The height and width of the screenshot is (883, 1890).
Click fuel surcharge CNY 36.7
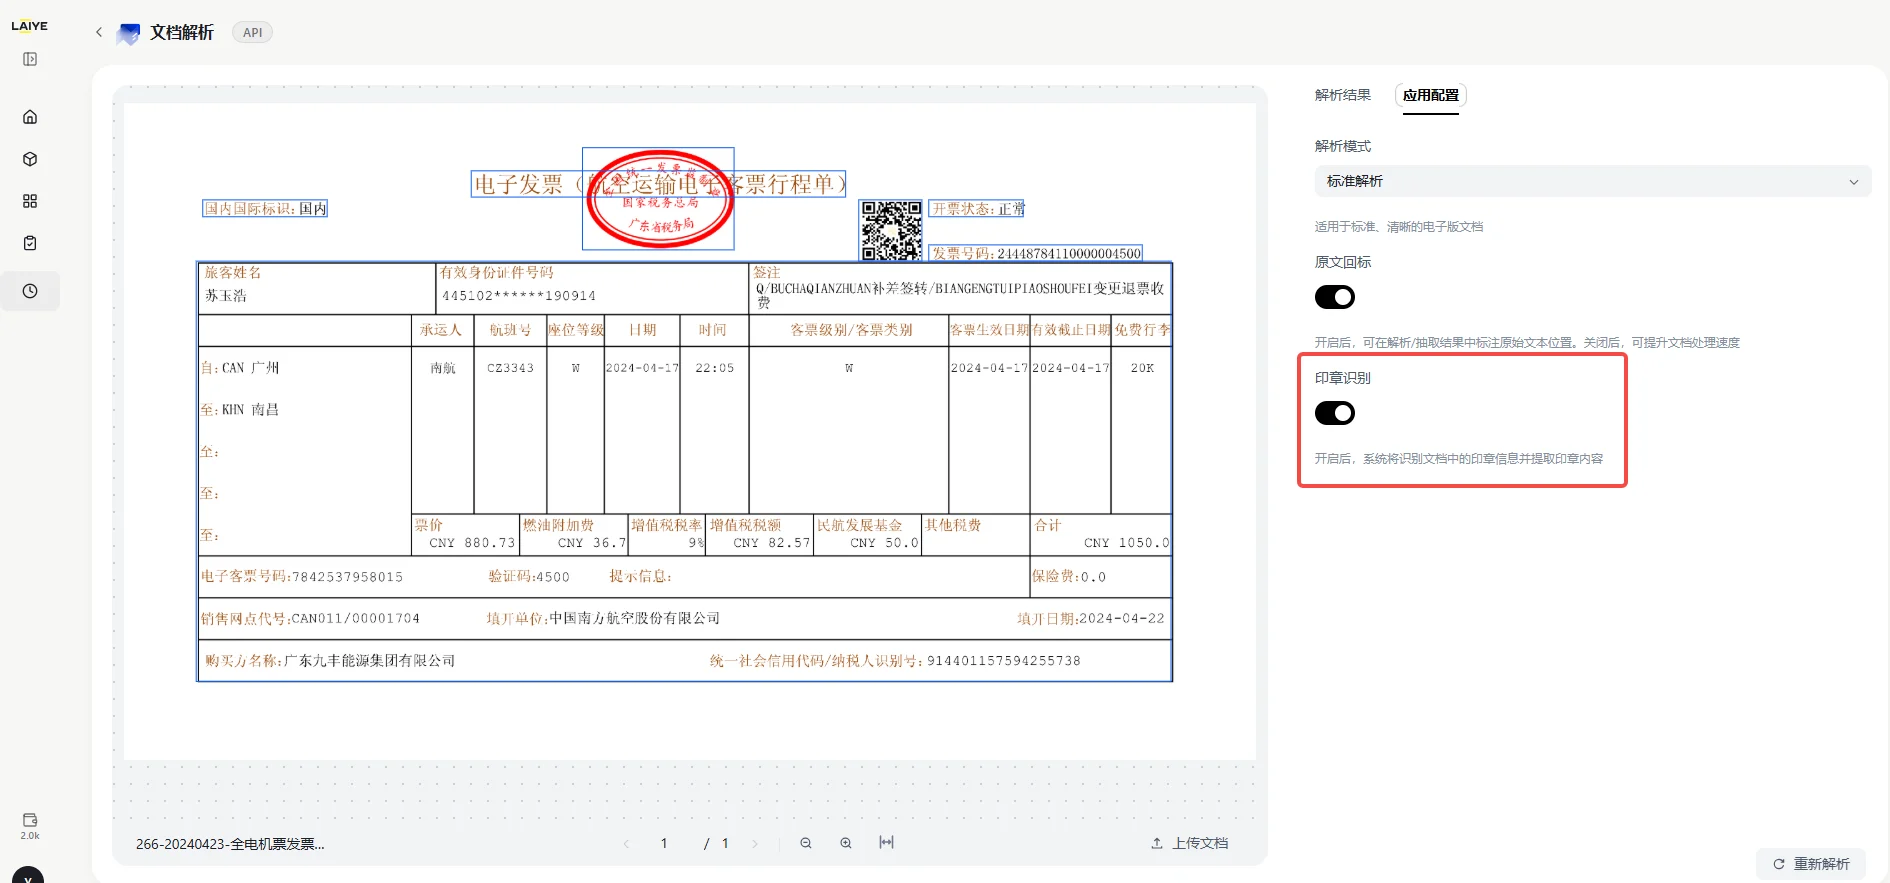tap(592, 543)
